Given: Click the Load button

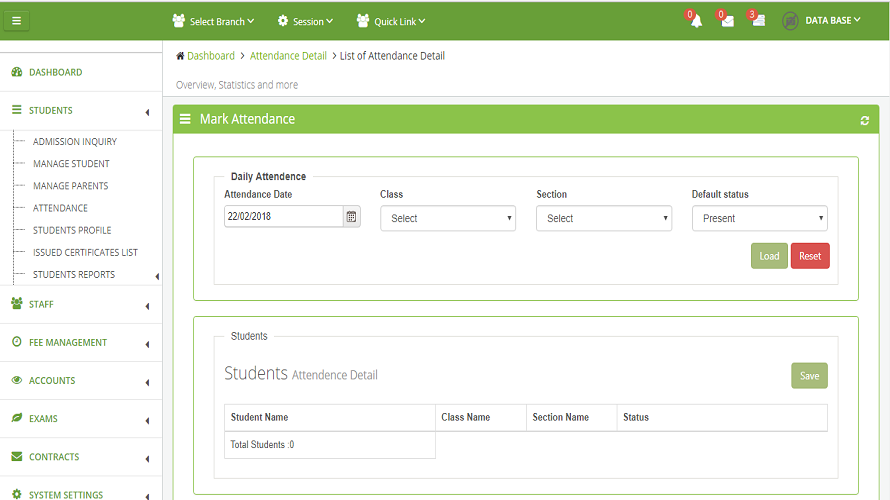Looking at the screenshot, I should tap(769, 256).
